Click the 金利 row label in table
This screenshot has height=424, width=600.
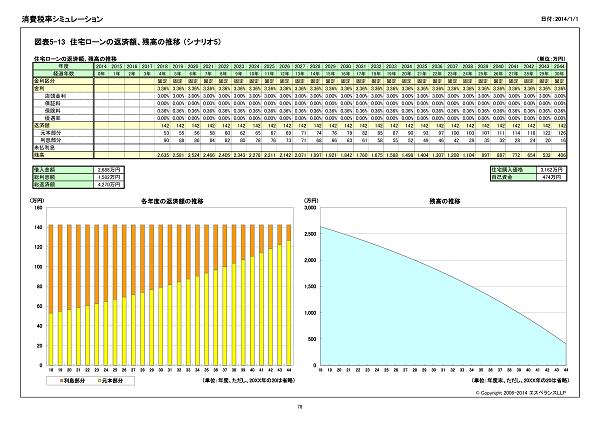pos(40,88)
